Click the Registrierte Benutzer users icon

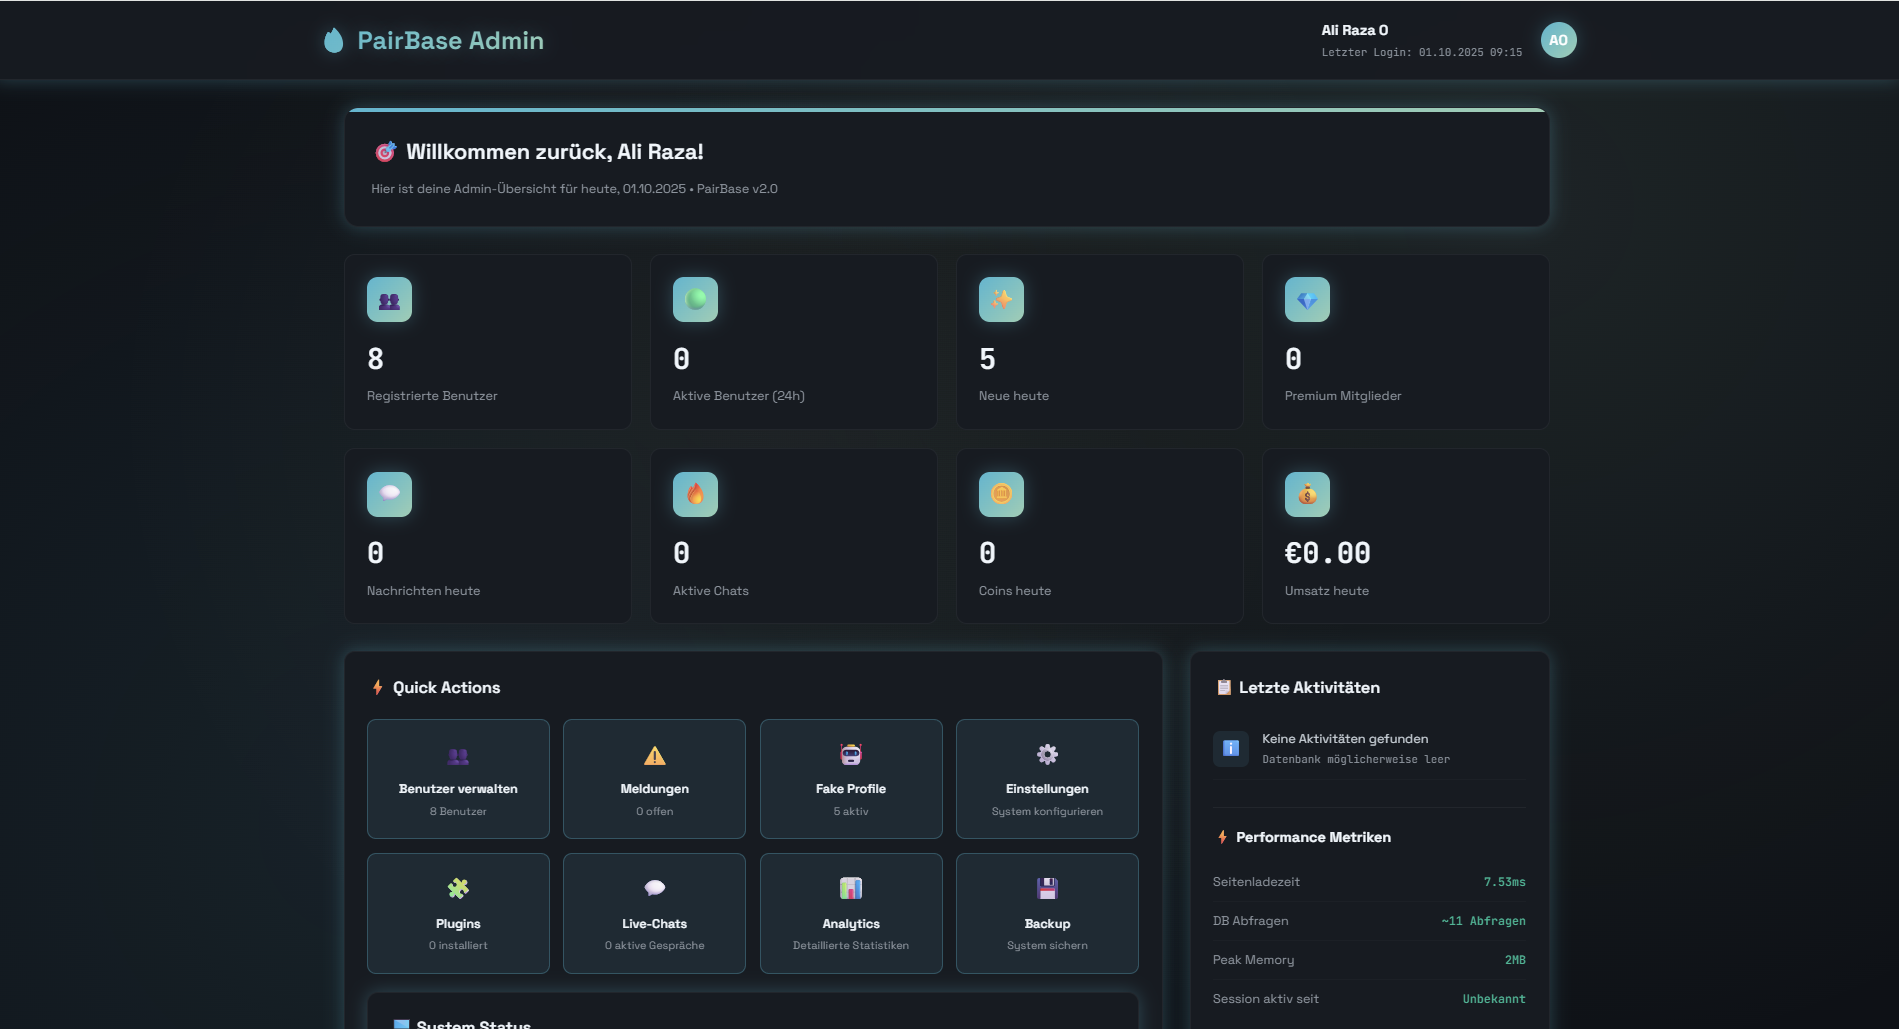pyautogui.click(x=389, y=300)
